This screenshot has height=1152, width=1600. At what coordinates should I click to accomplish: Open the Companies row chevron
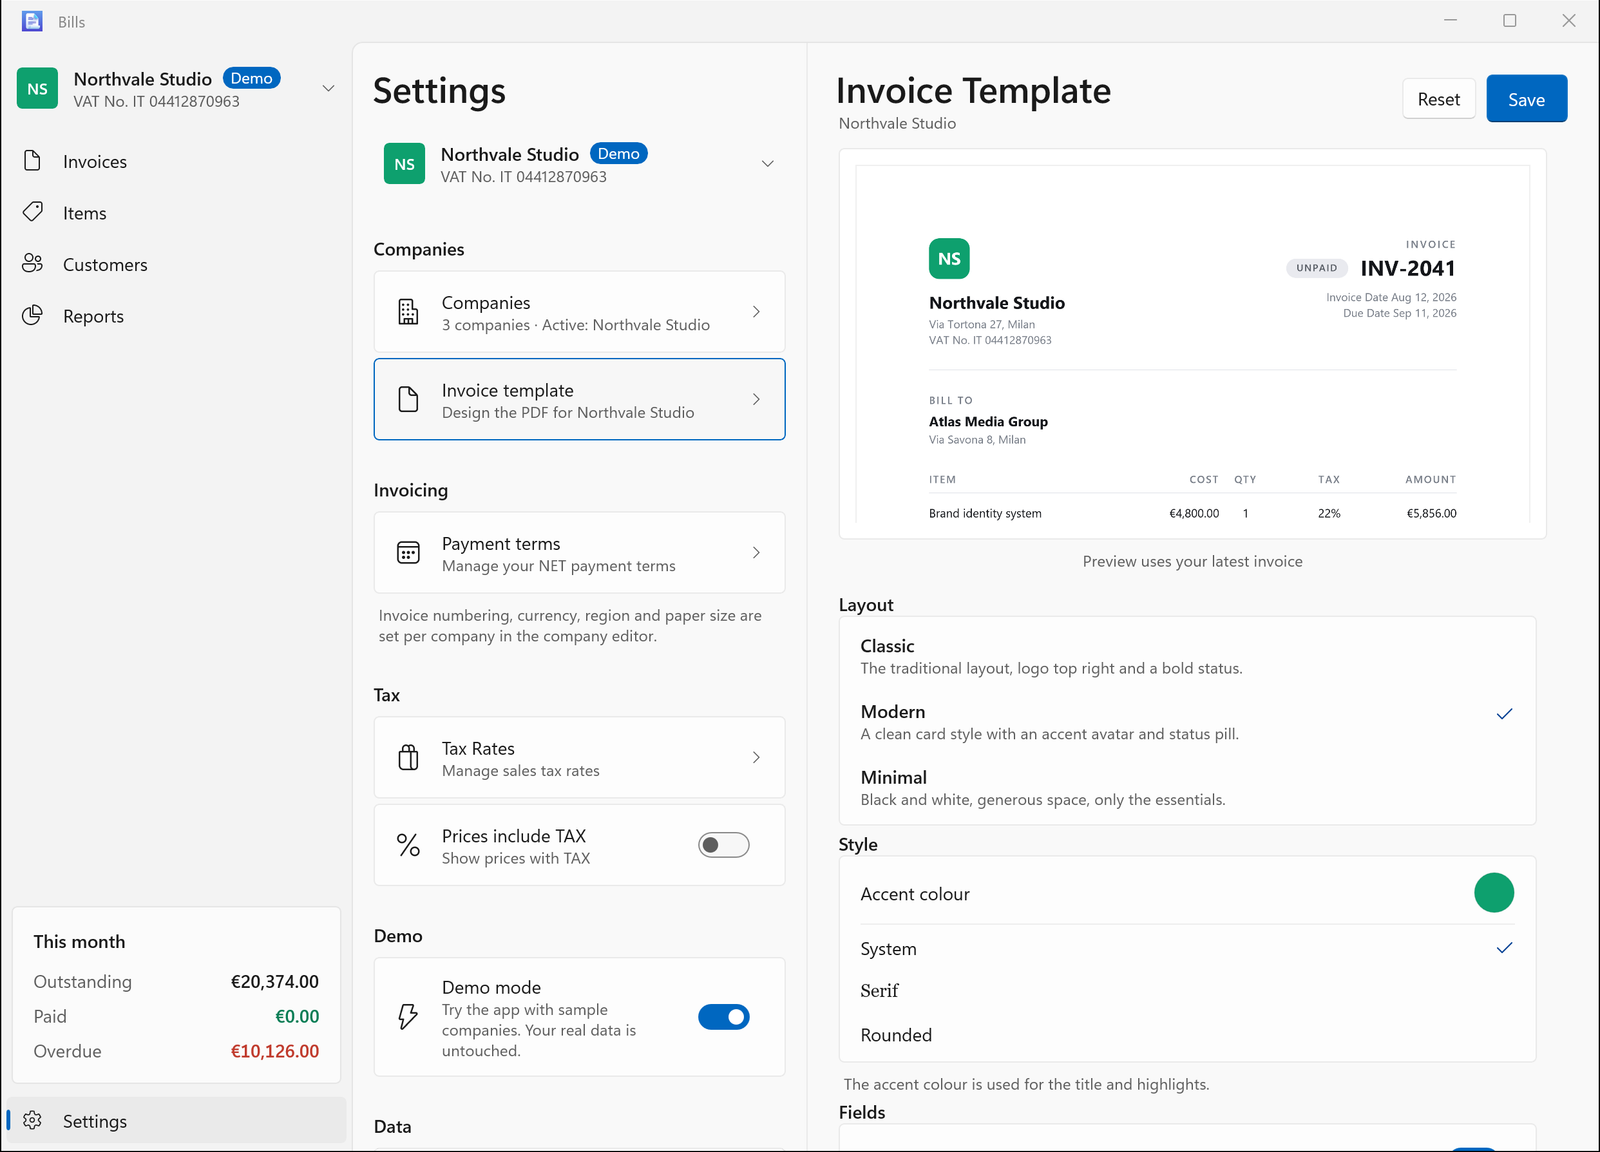pyautogui.click(x=756, y=312)
